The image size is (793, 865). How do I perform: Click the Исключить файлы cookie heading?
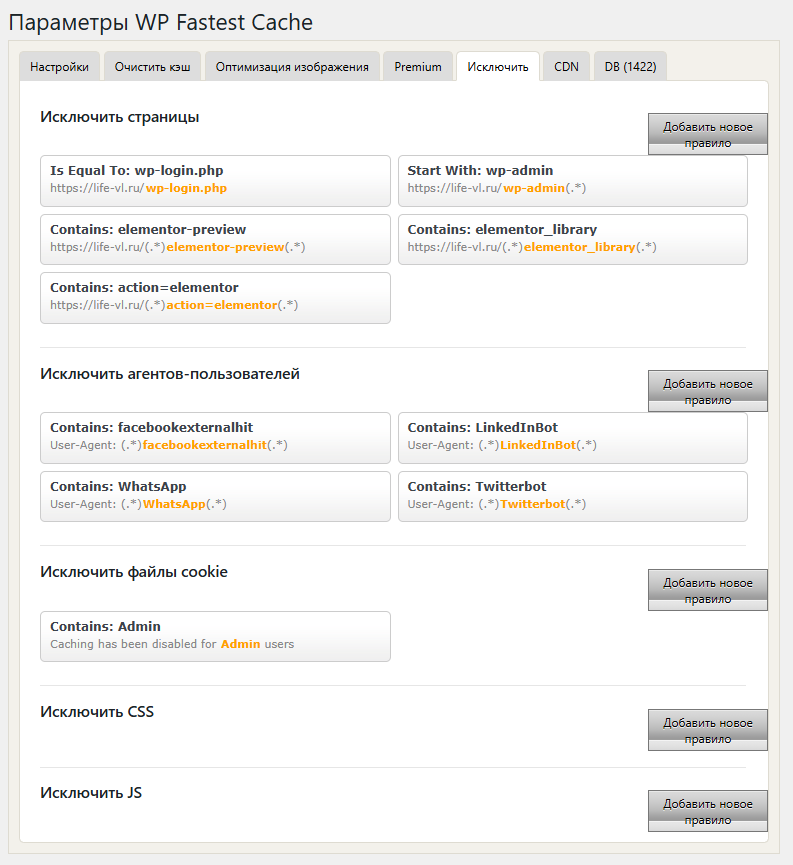pos(134,572)
